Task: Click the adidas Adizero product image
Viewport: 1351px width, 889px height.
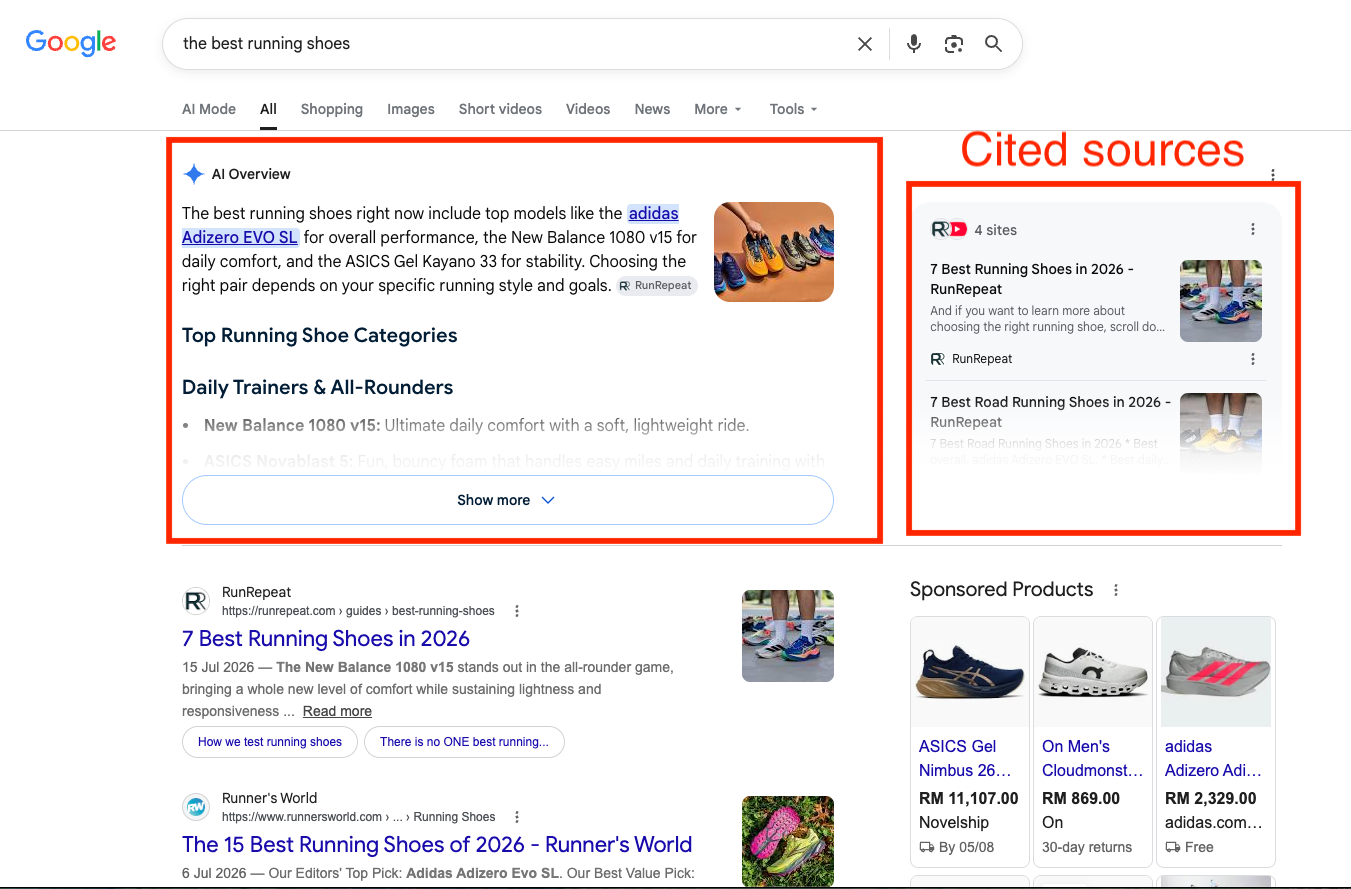Action: tap(1216, 672)
